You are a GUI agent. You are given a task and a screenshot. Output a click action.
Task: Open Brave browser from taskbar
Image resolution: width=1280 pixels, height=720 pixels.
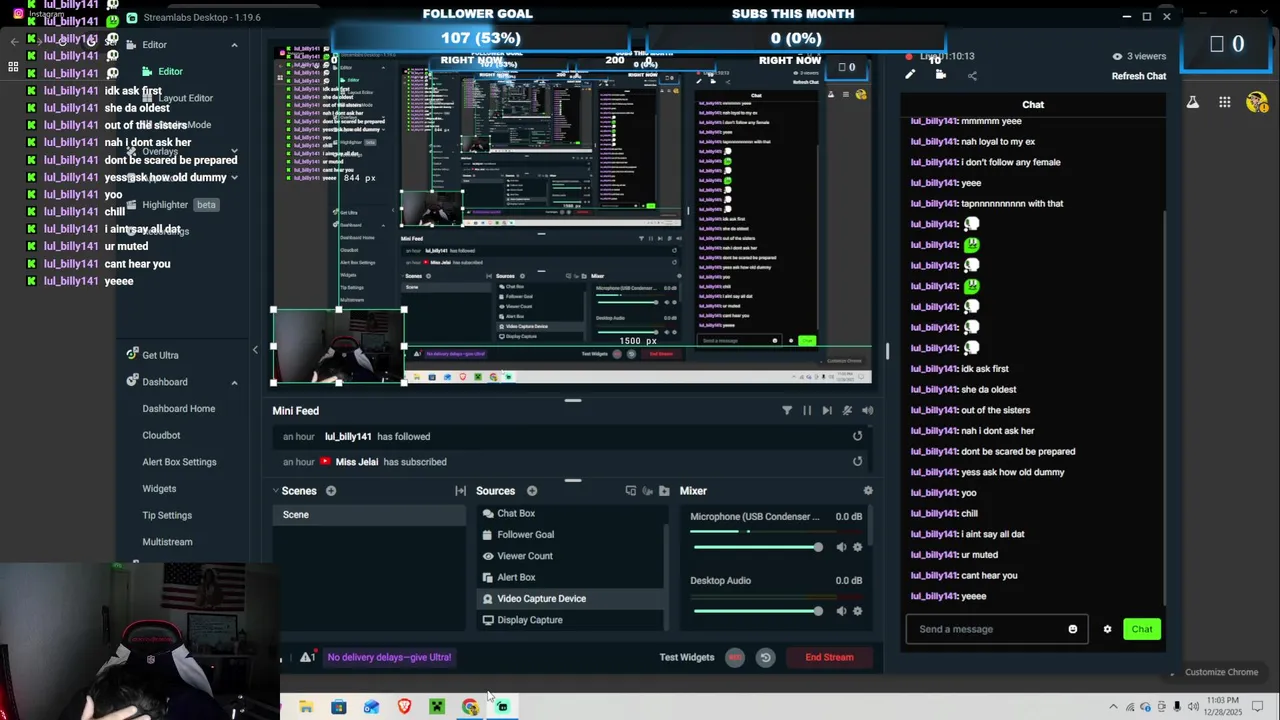(404, 707)
